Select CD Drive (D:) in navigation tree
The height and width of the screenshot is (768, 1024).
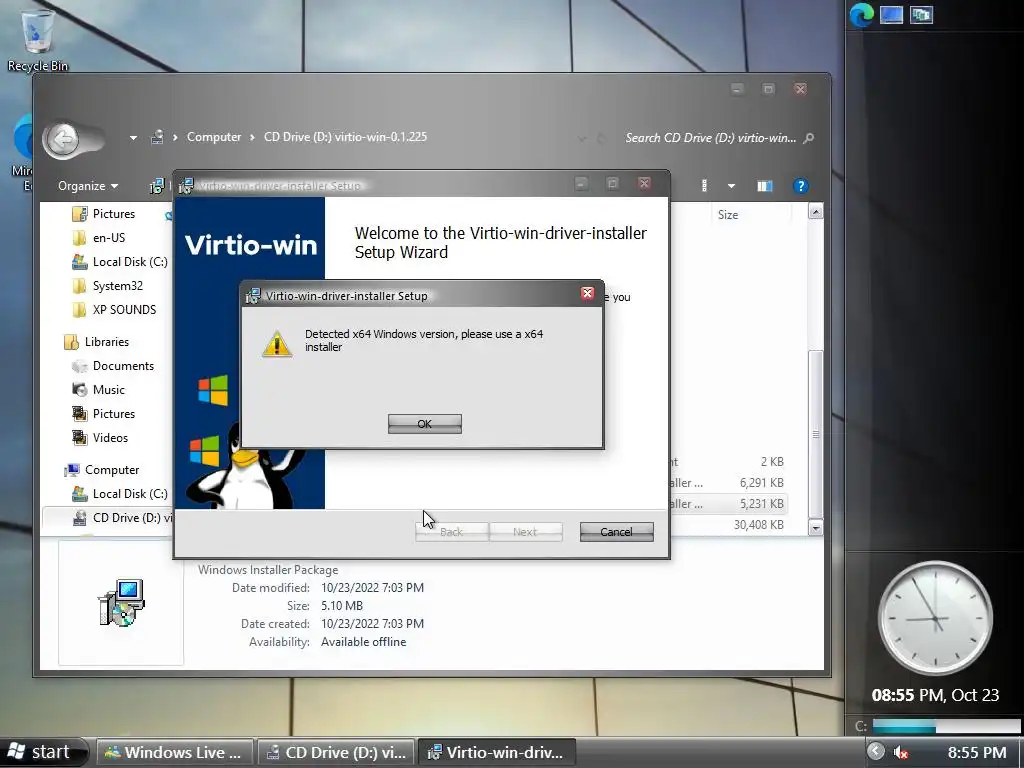click(x=108, y=518)
